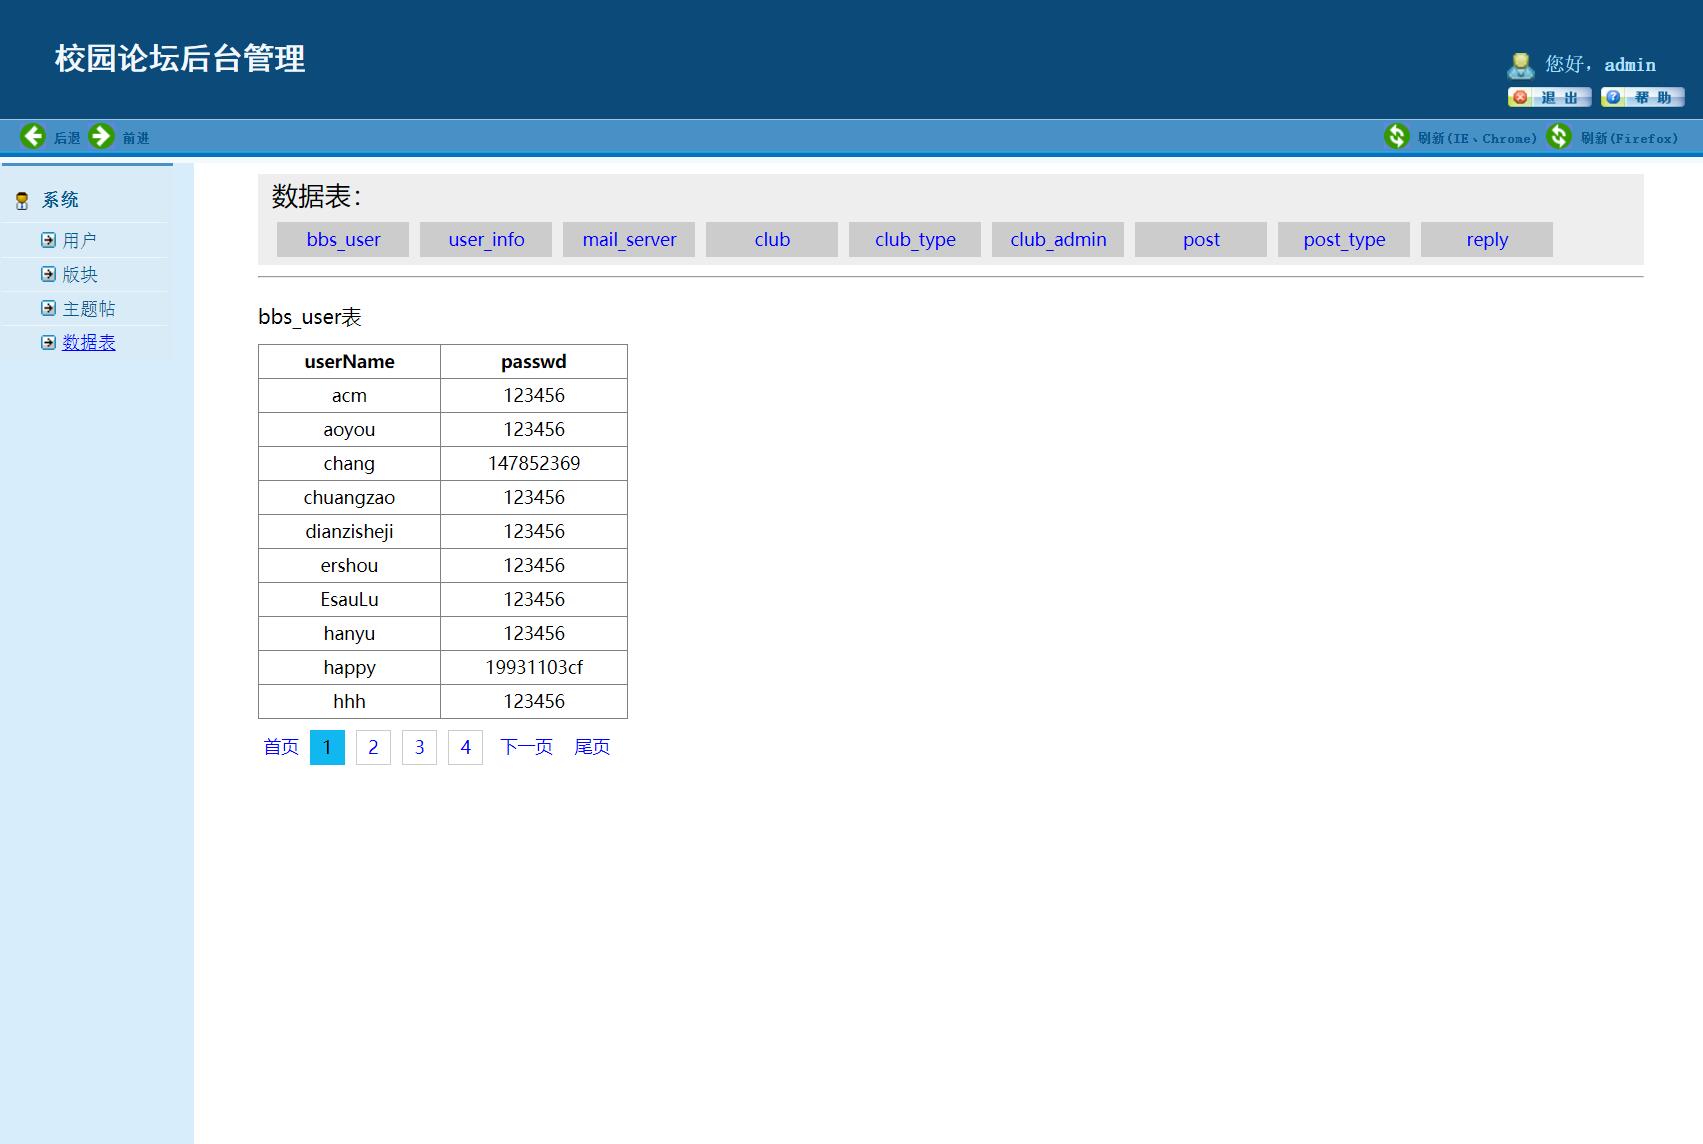
Task: Open the 数据表 sidebar link
Action: point(89,343)
